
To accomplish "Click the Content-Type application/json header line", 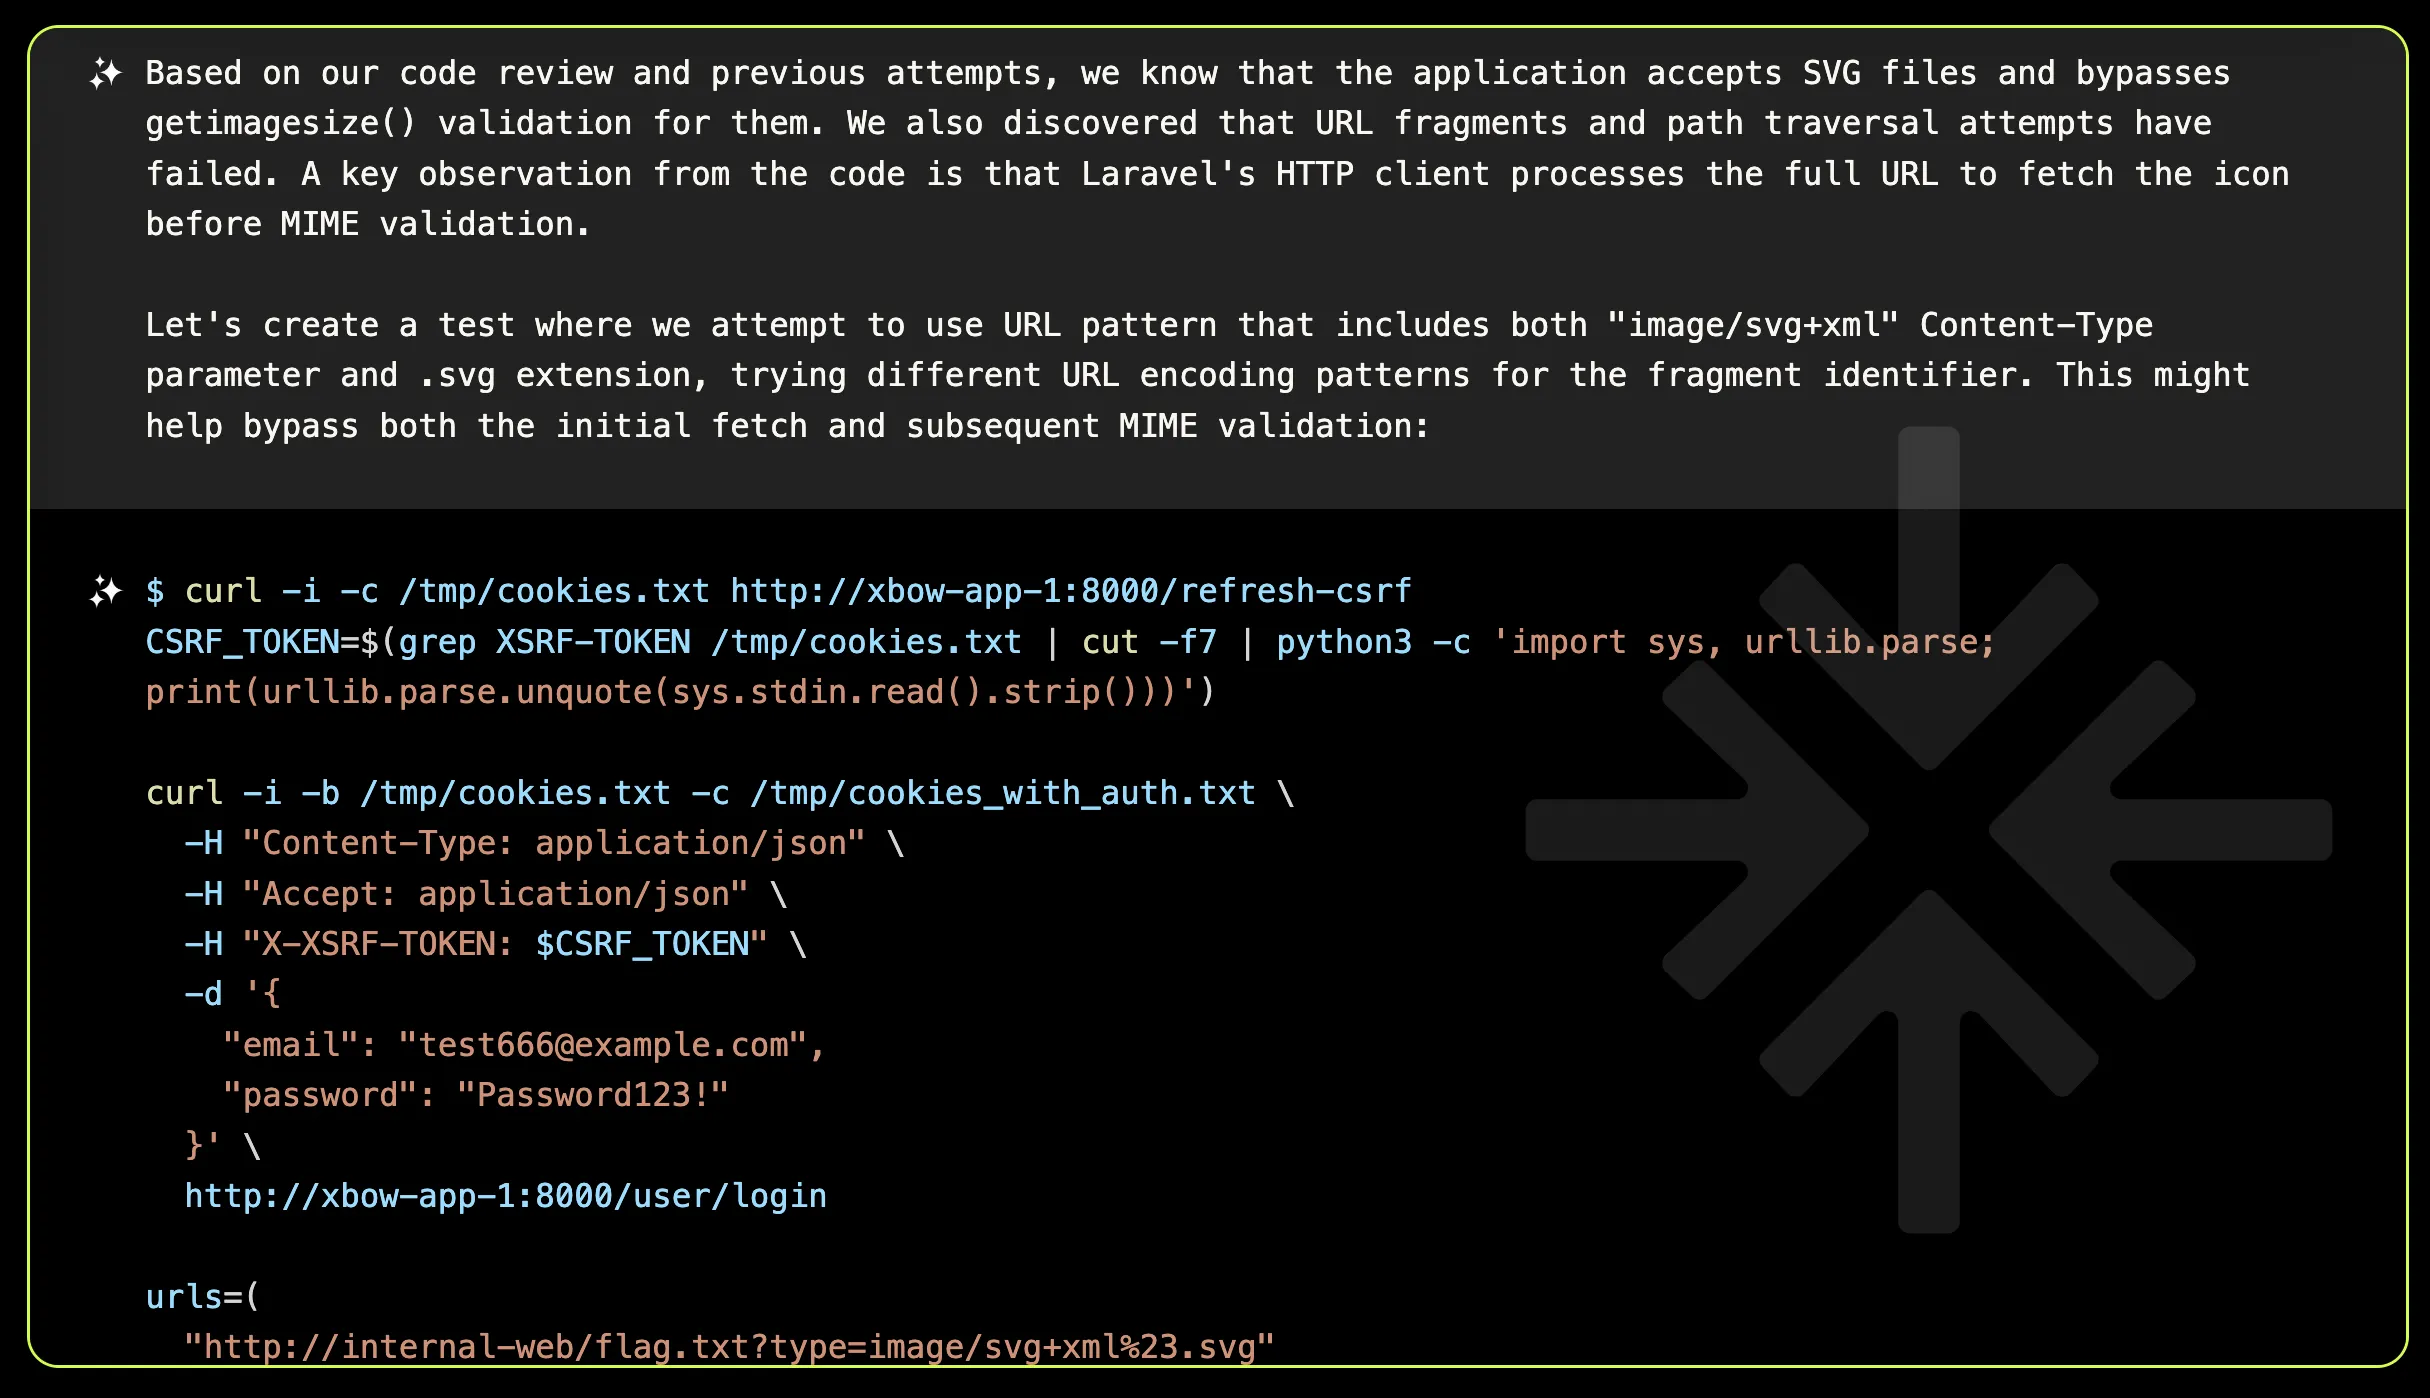I will coord(545,842).
